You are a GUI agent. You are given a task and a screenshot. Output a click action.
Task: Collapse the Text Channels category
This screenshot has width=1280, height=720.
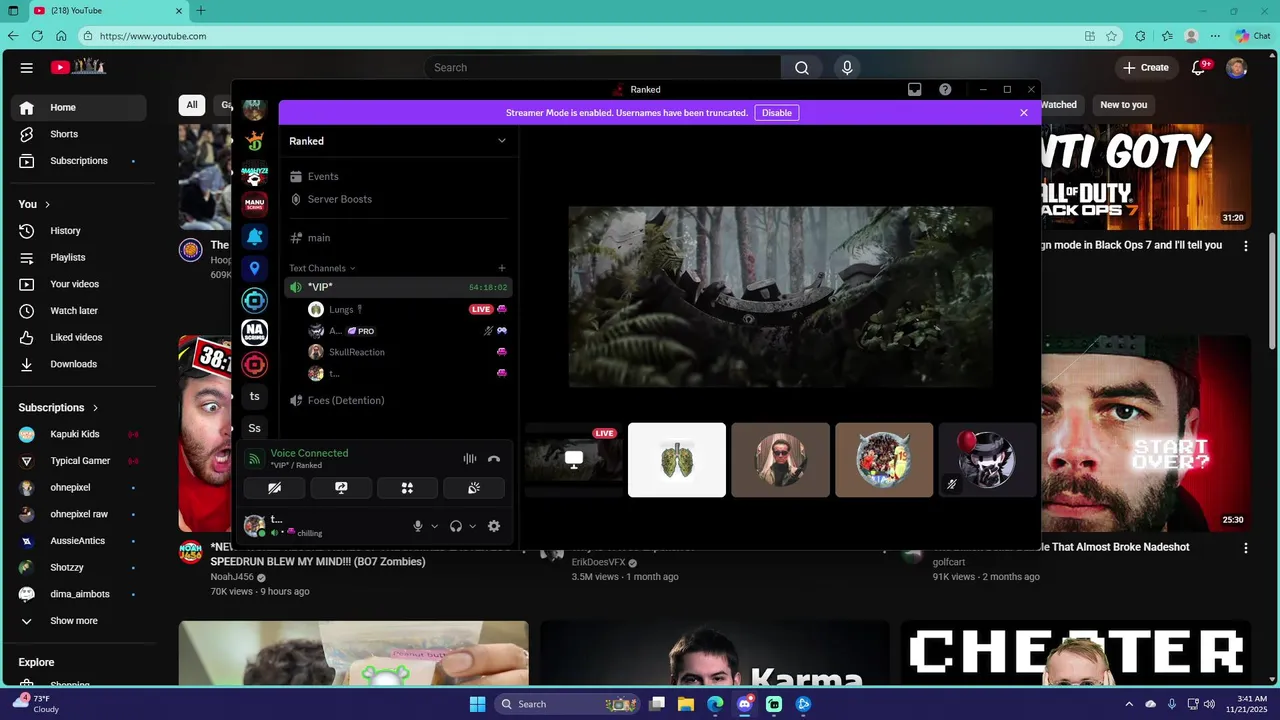(322, 268)
